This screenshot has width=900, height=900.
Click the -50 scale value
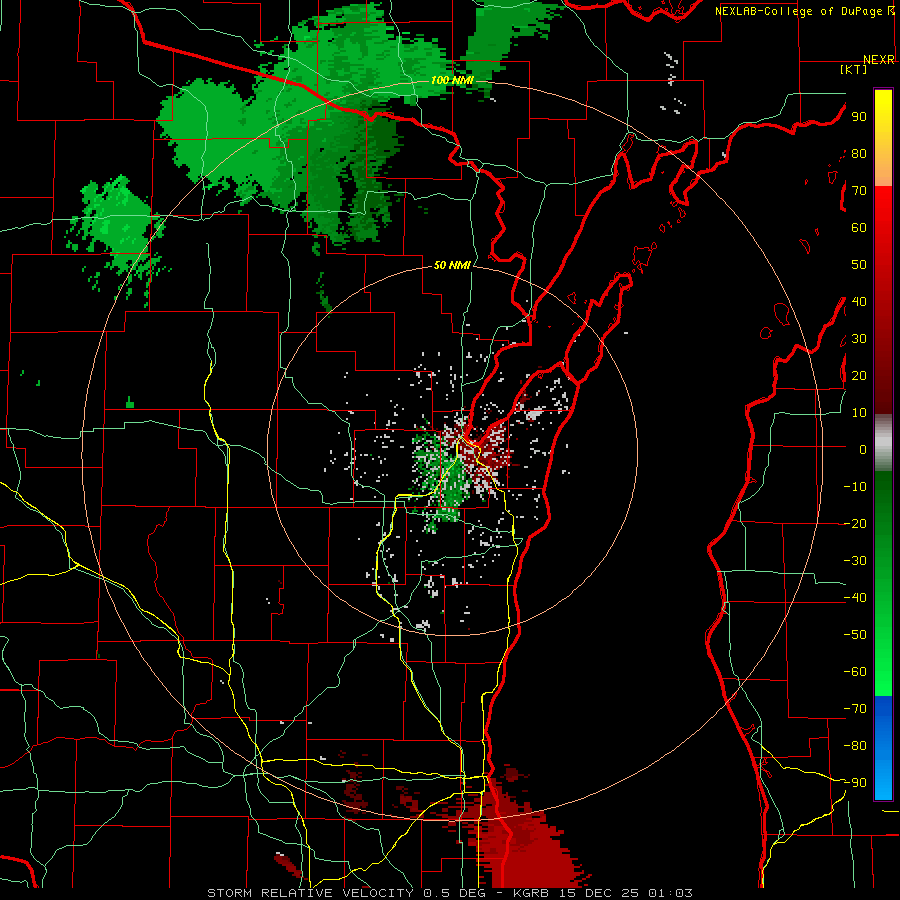coord(855,635)
